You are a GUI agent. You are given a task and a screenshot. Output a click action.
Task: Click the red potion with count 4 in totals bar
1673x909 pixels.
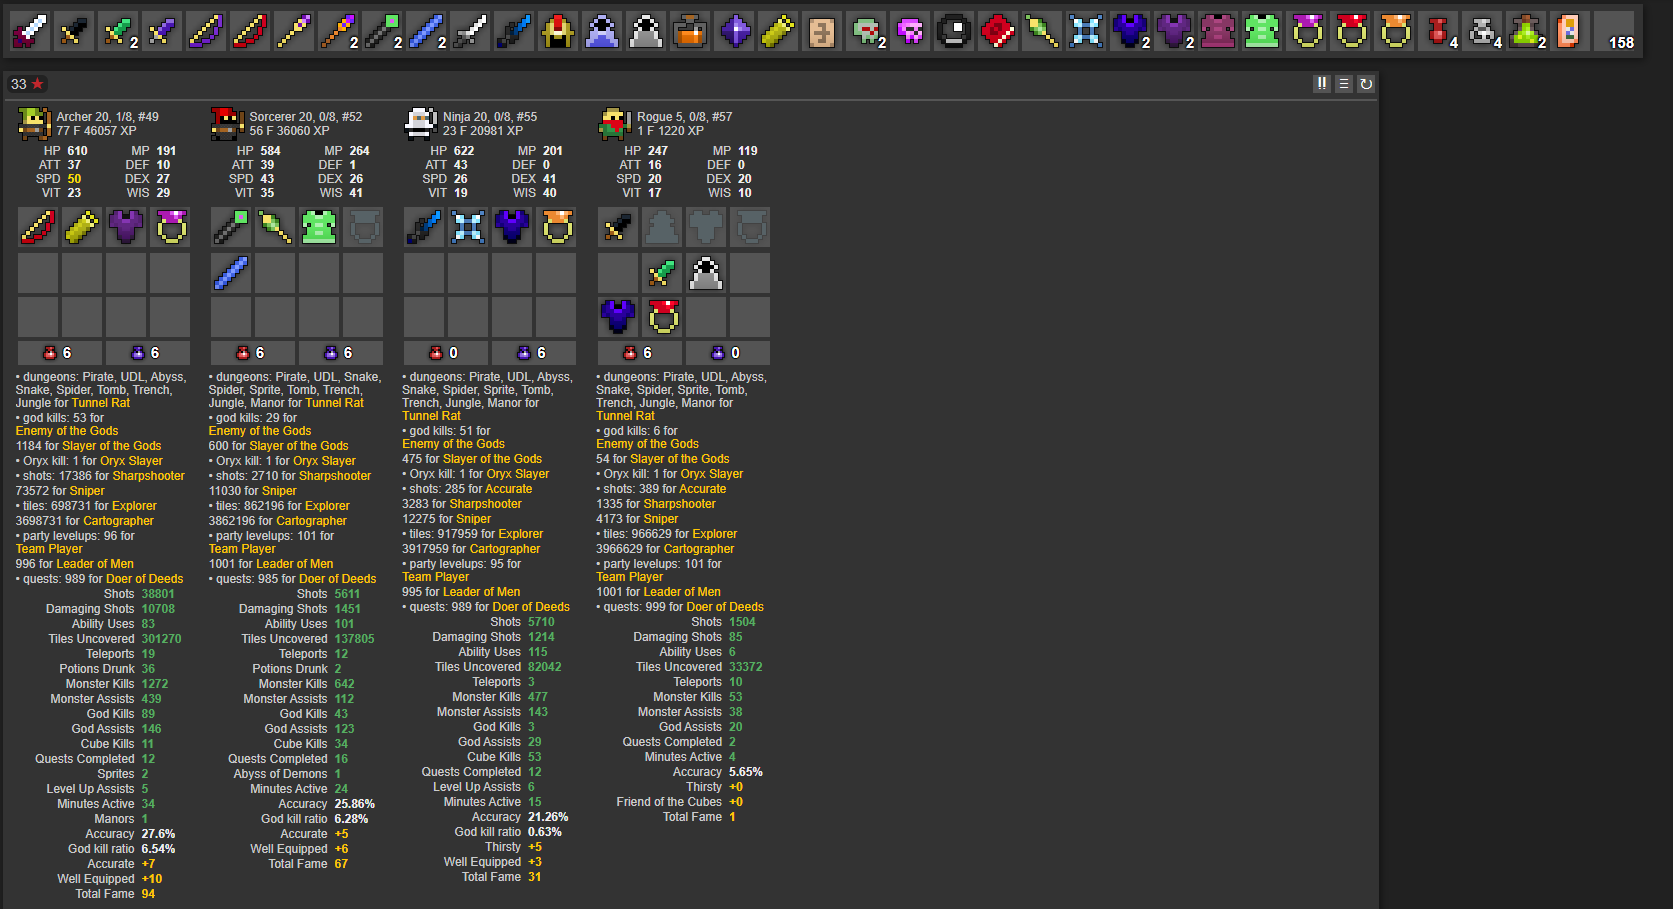(1438, 32)
